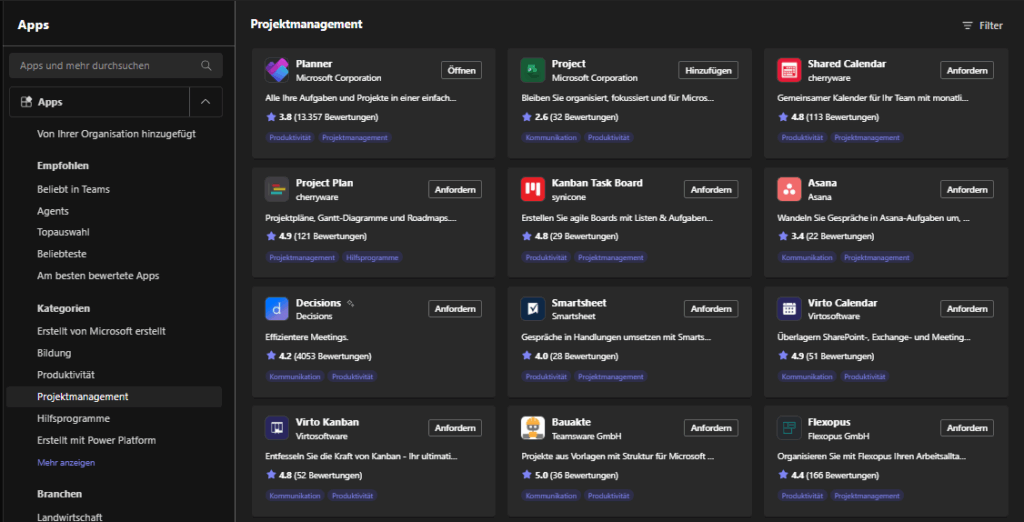Click Hilfsprogramme tag on Project Plan card
Viewport: 1024px width, 522px height.
pyautogui.click(x=372, y=257)
